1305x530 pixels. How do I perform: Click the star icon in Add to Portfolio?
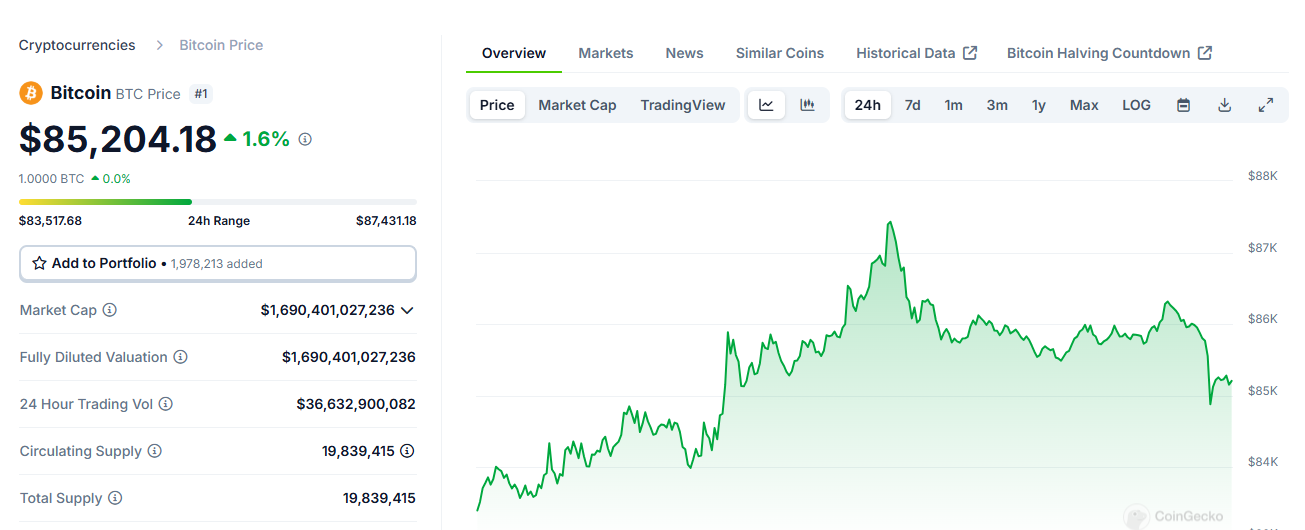(x=39, y=263)
